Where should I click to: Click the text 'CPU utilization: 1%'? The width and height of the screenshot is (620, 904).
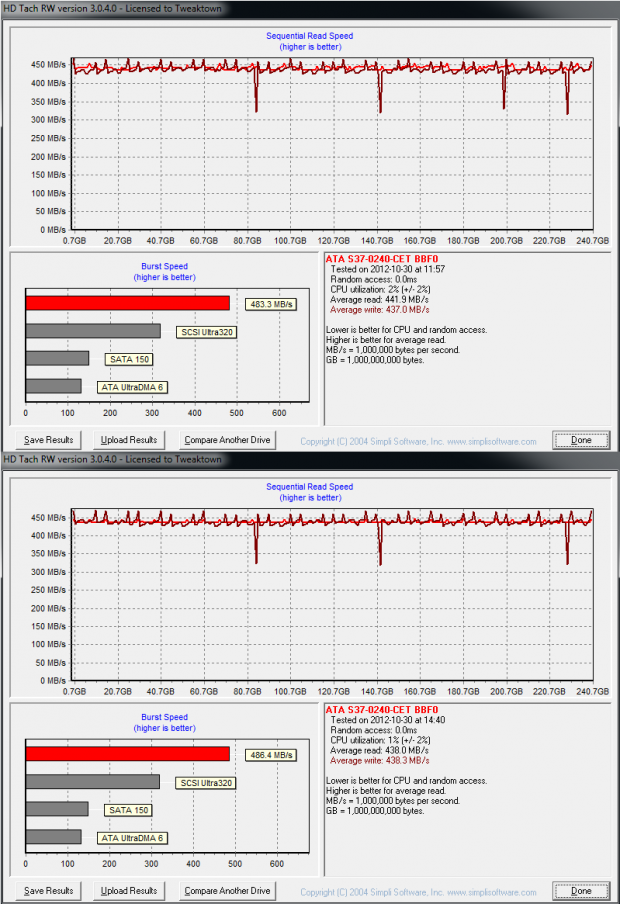pos(365,740)
